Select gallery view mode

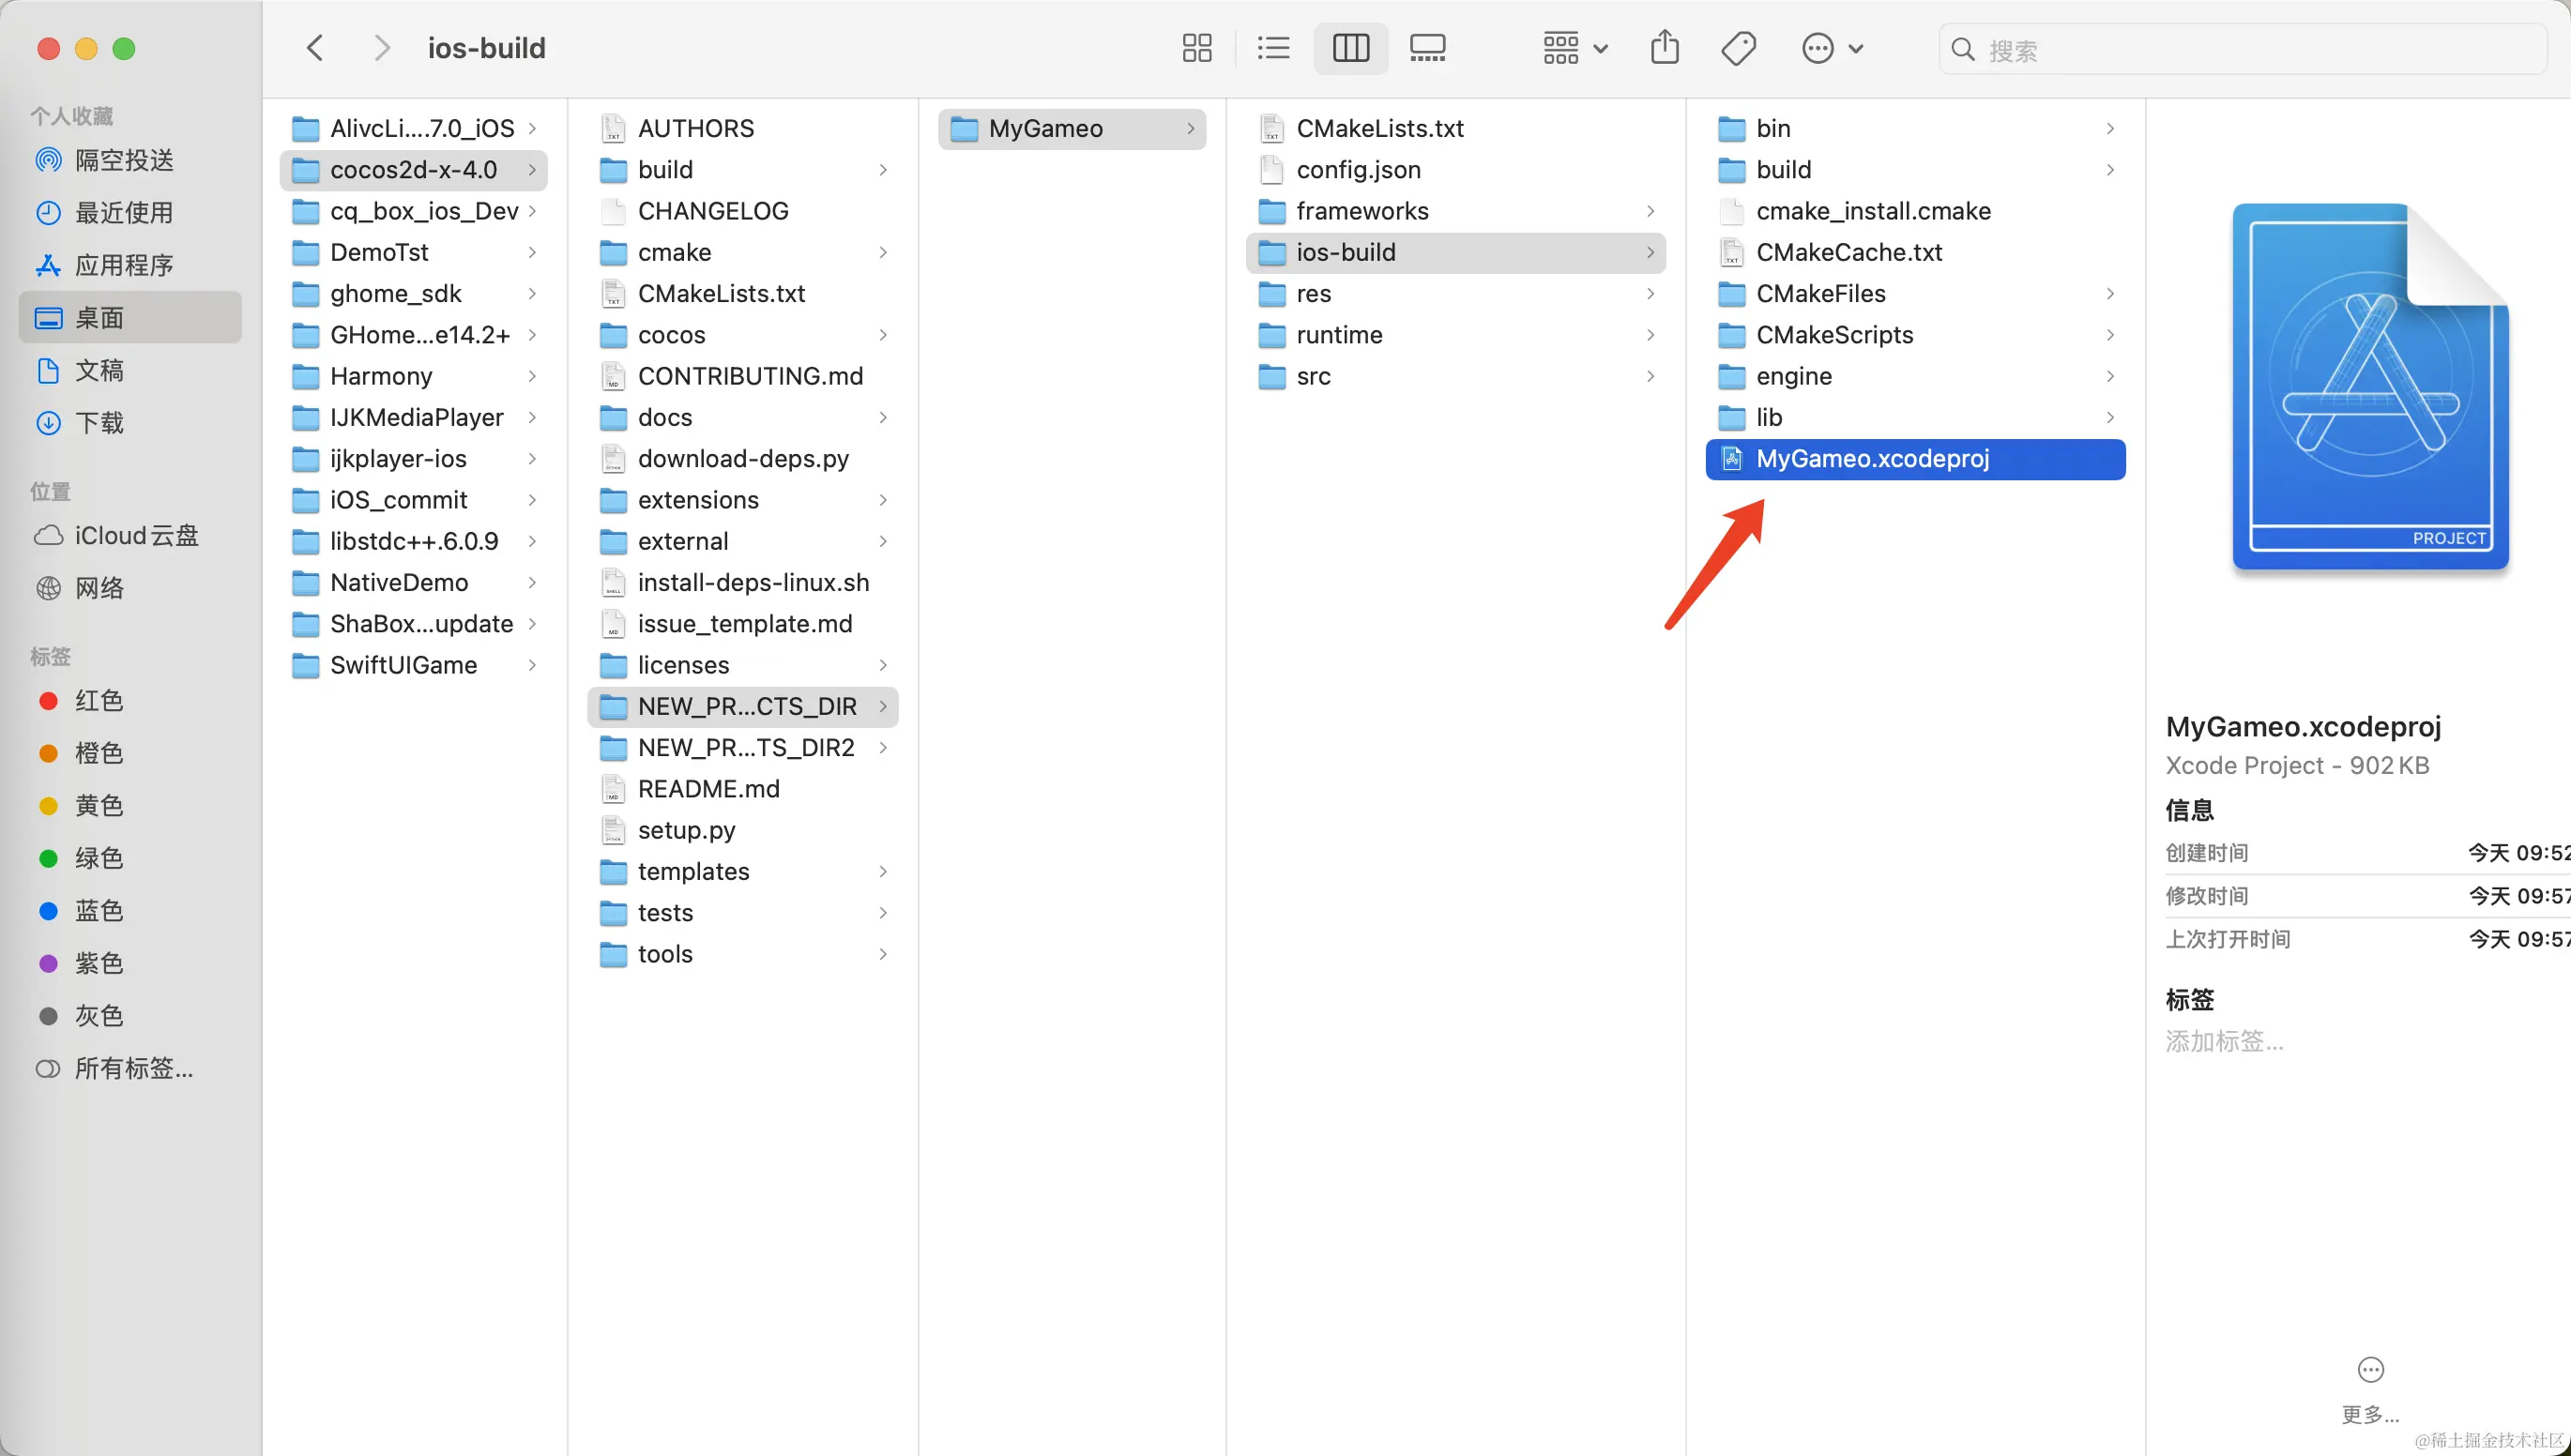pos(1427,48)
